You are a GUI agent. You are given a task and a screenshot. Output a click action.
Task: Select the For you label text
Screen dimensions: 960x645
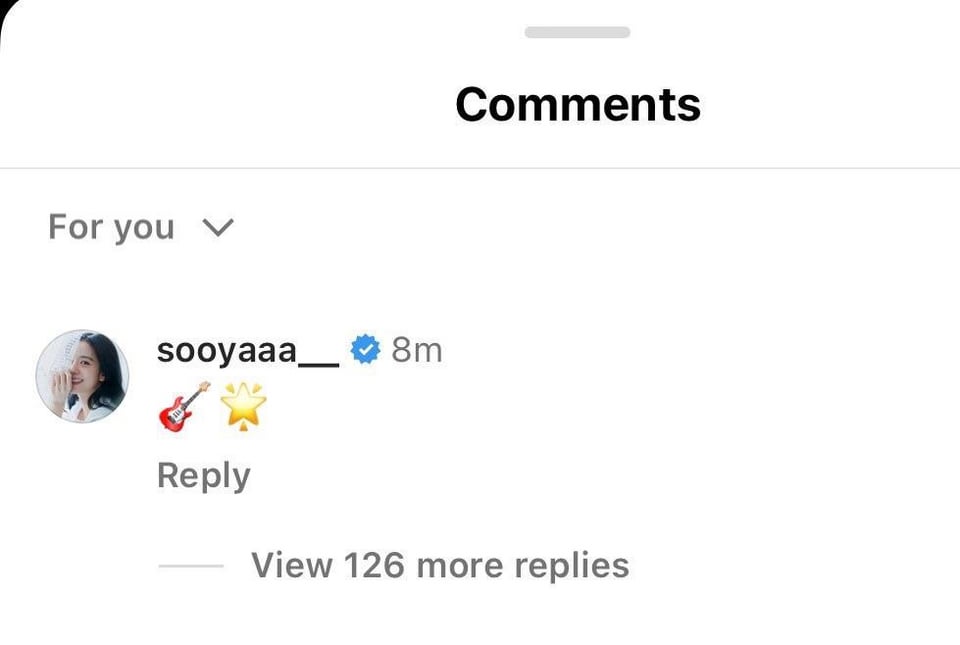tap(111, 228)
